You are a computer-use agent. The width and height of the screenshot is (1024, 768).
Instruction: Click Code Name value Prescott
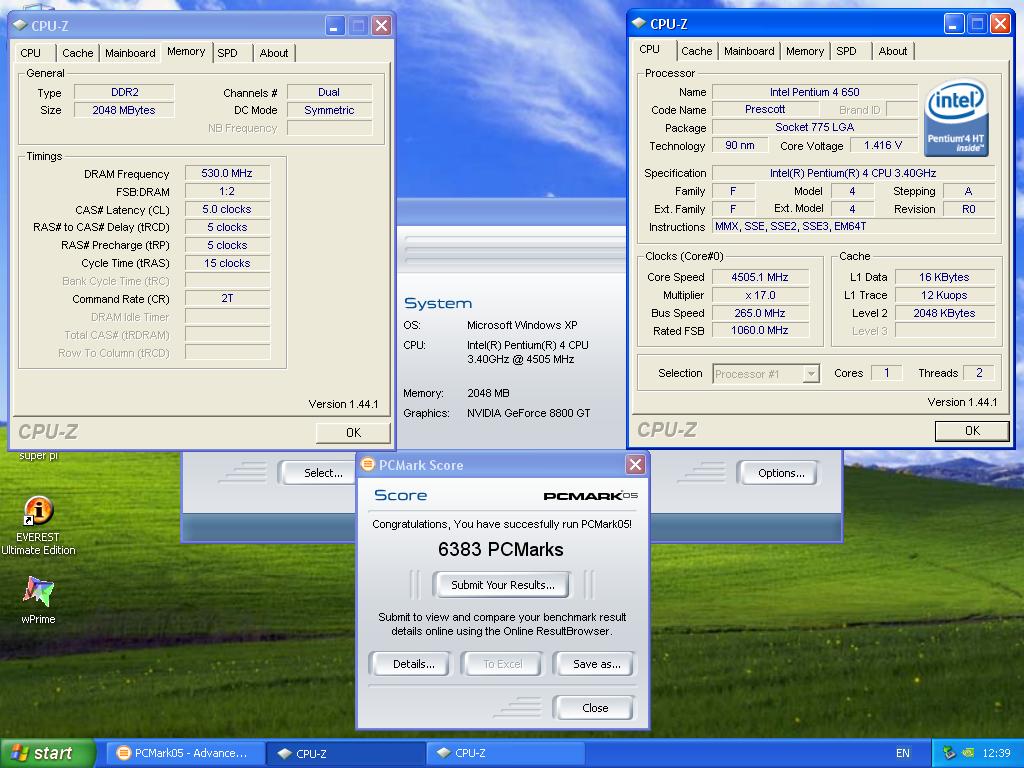(765, 109)
